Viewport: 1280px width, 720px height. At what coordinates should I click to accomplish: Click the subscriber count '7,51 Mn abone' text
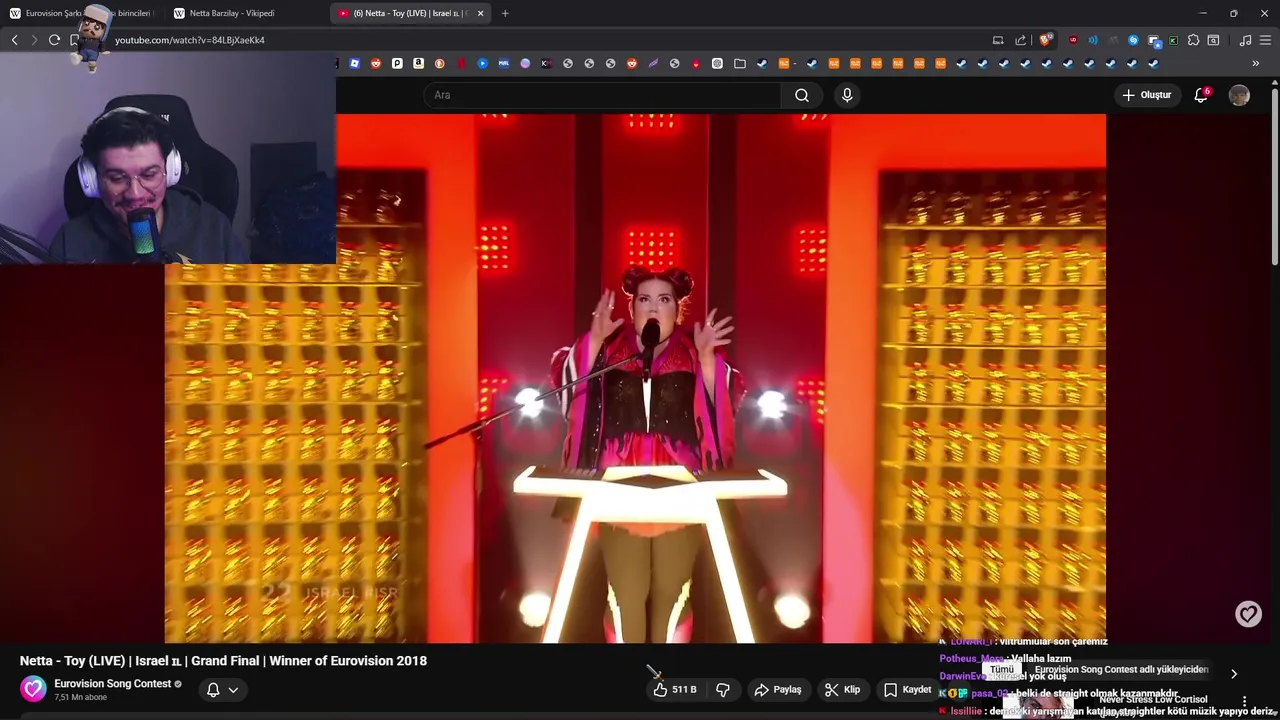click(81, 698)
